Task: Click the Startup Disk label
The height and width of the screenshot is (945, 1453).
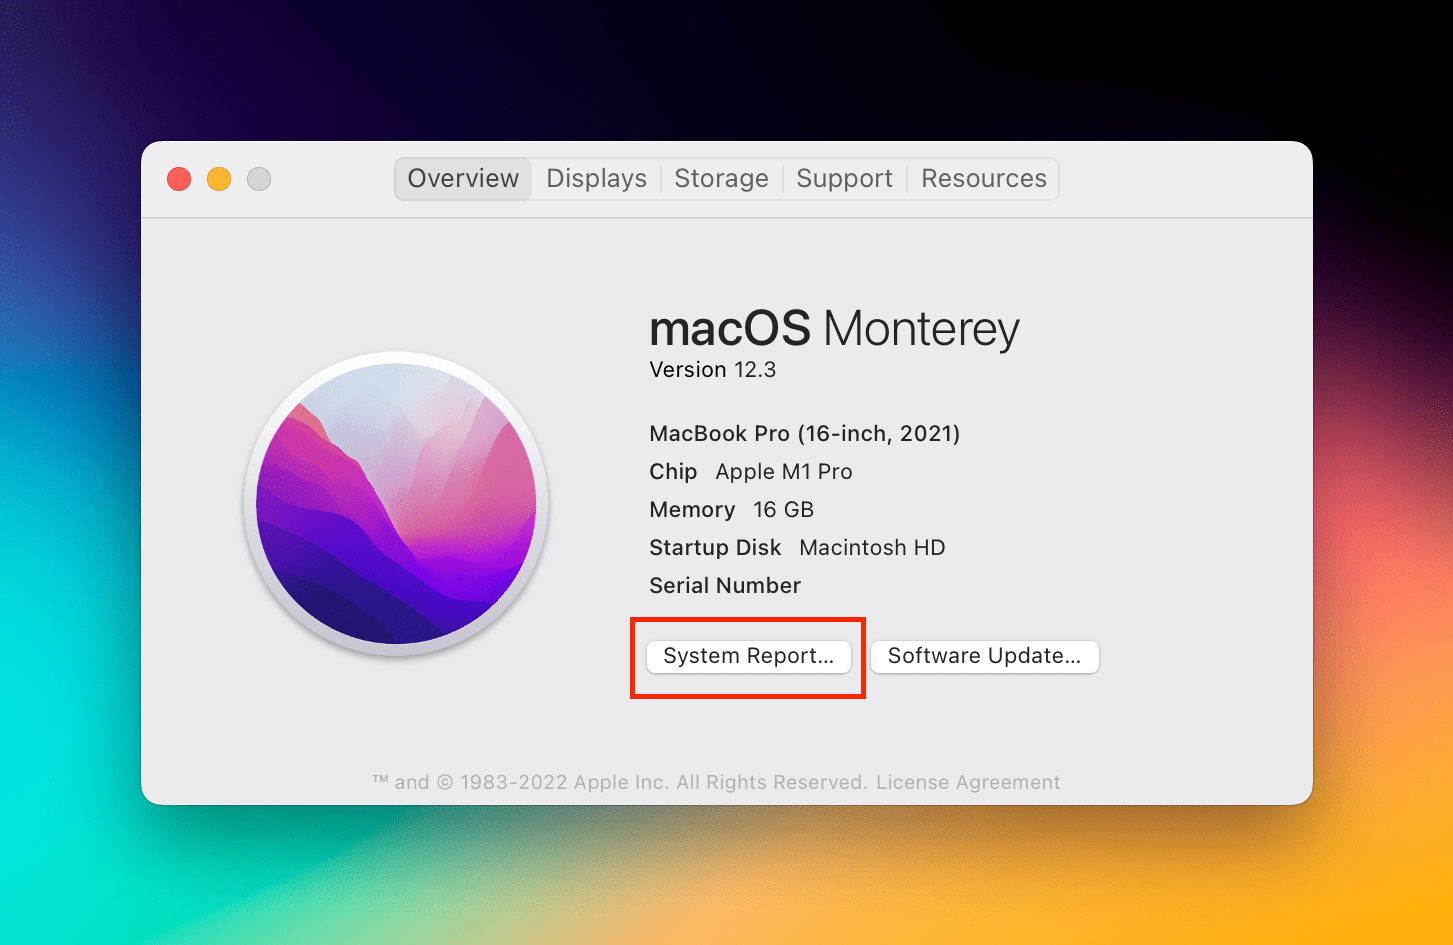Action: click(x=716, y=548)
